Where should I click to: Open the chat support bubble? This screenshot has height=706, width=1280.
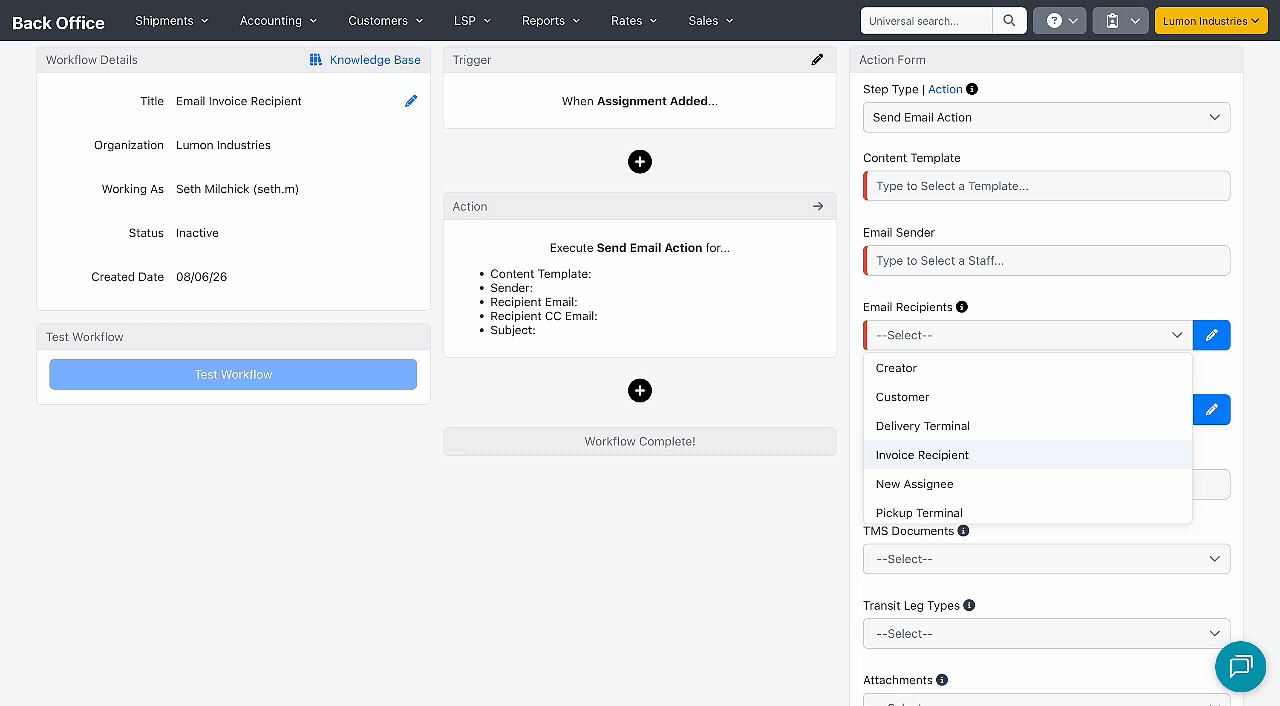(1241, 666)
